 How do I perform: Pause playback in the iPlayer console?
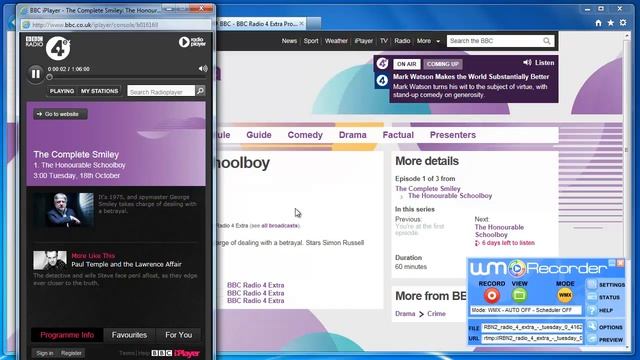tap(36, 74)
